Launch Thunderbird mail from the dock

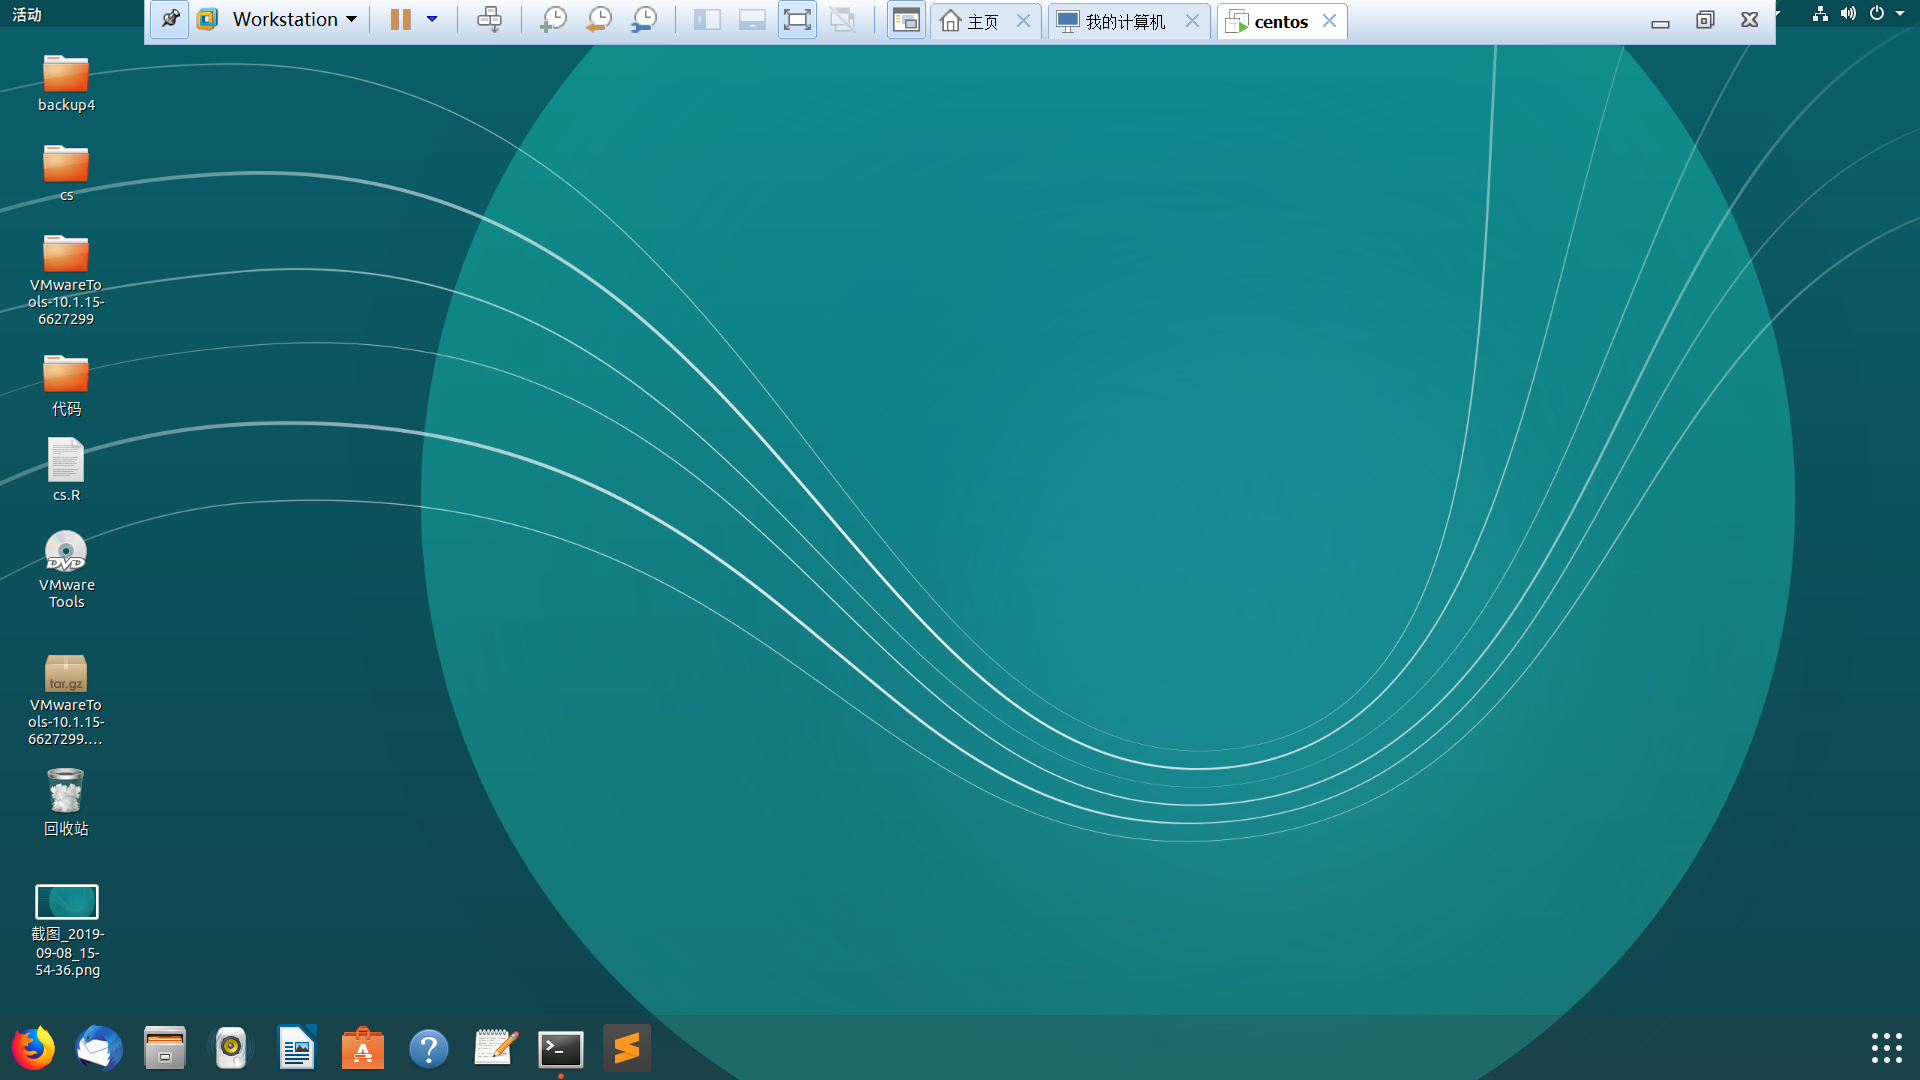[99, 1048]
